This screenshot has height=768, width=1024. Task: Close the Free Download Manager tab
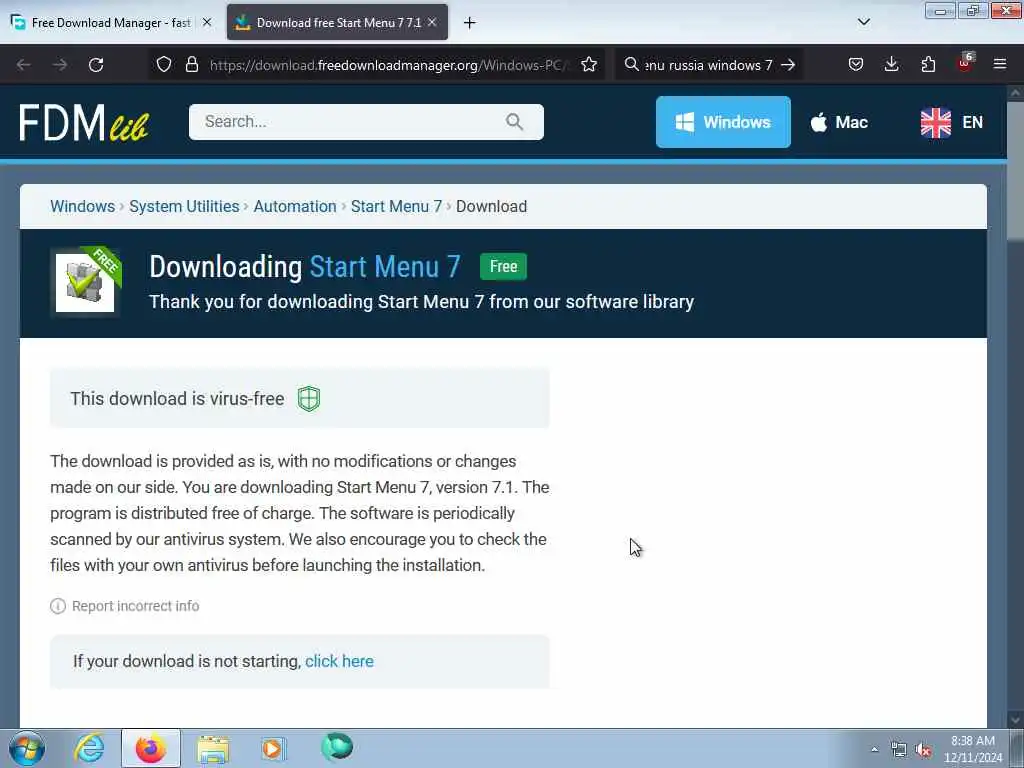[x=207, y=22]
